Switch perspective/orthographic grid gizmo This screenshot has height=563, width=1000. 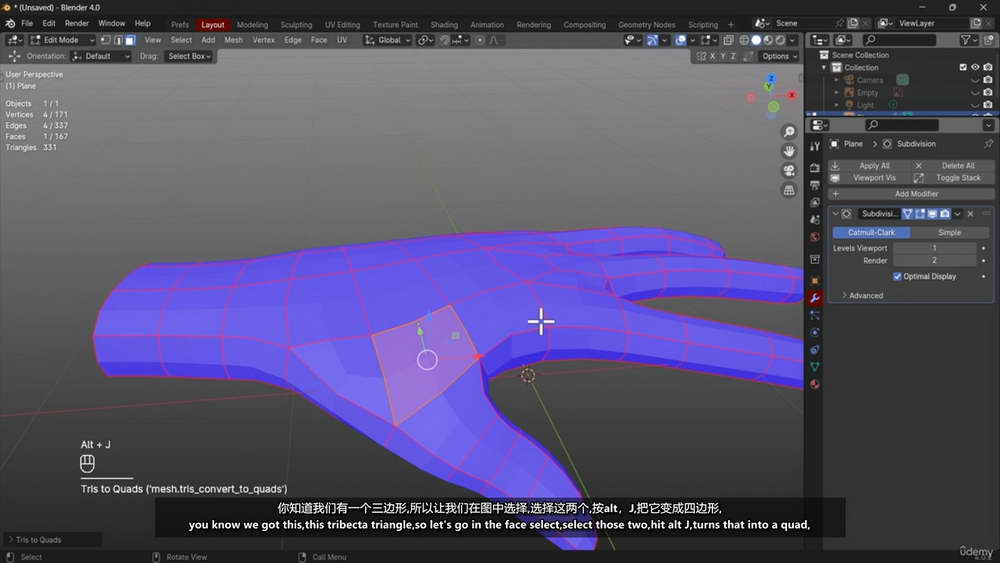click(789, 190)
